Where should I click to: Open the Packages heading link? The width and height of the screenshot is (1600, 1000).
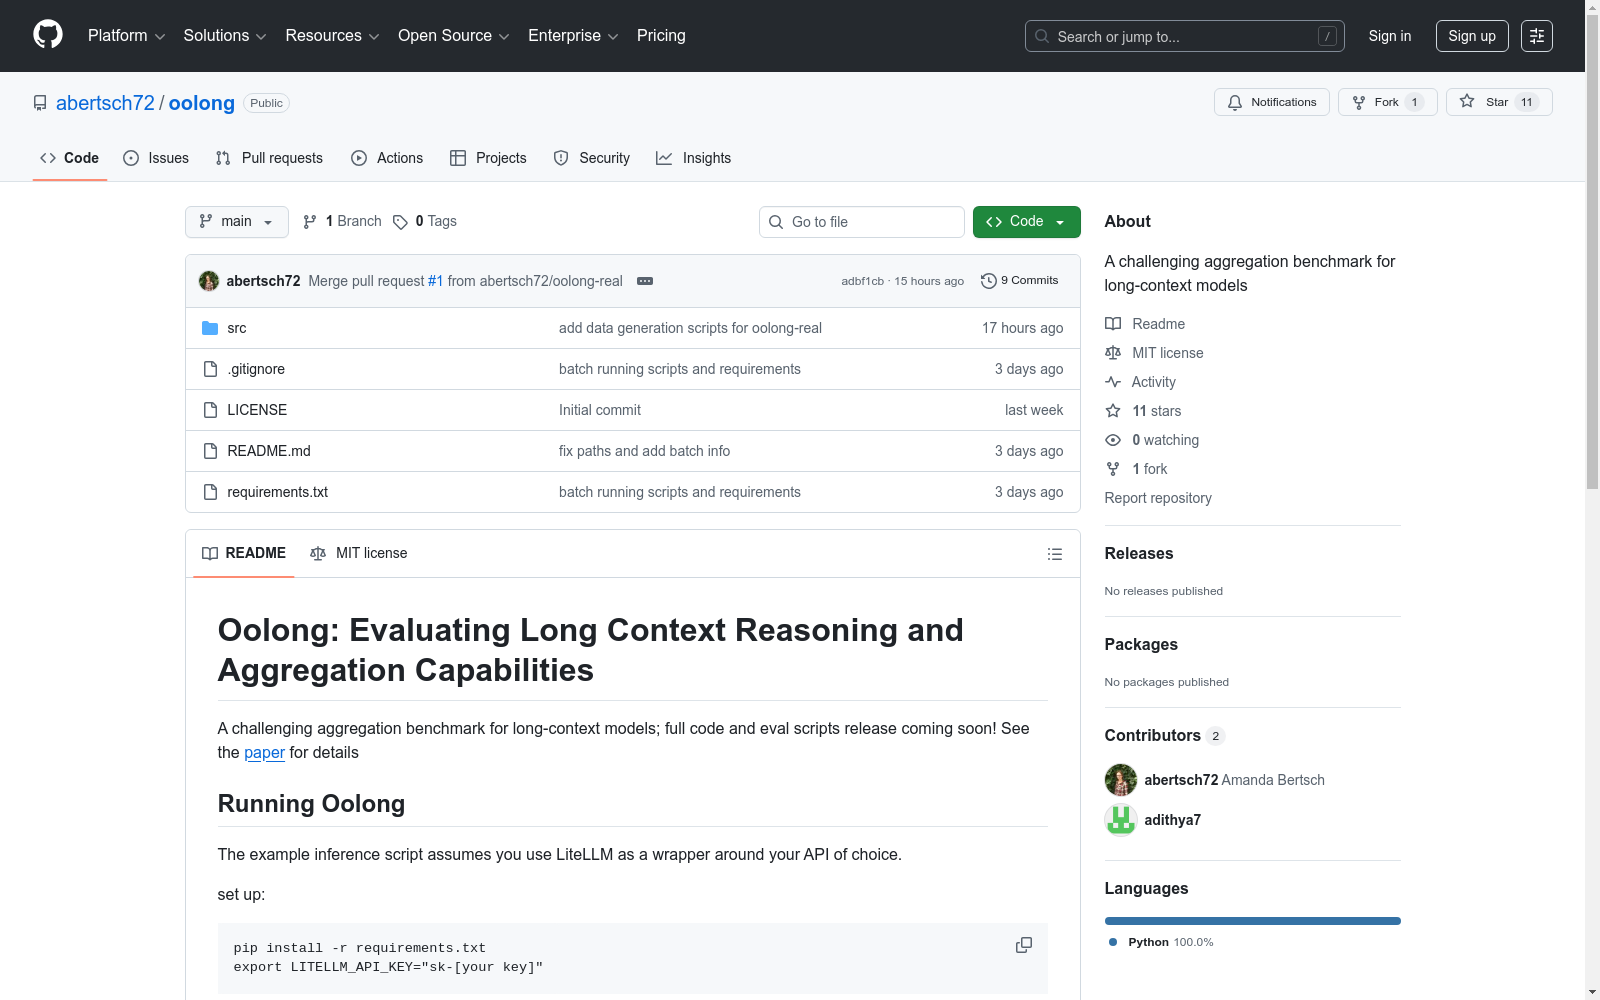coord(1141,644)
